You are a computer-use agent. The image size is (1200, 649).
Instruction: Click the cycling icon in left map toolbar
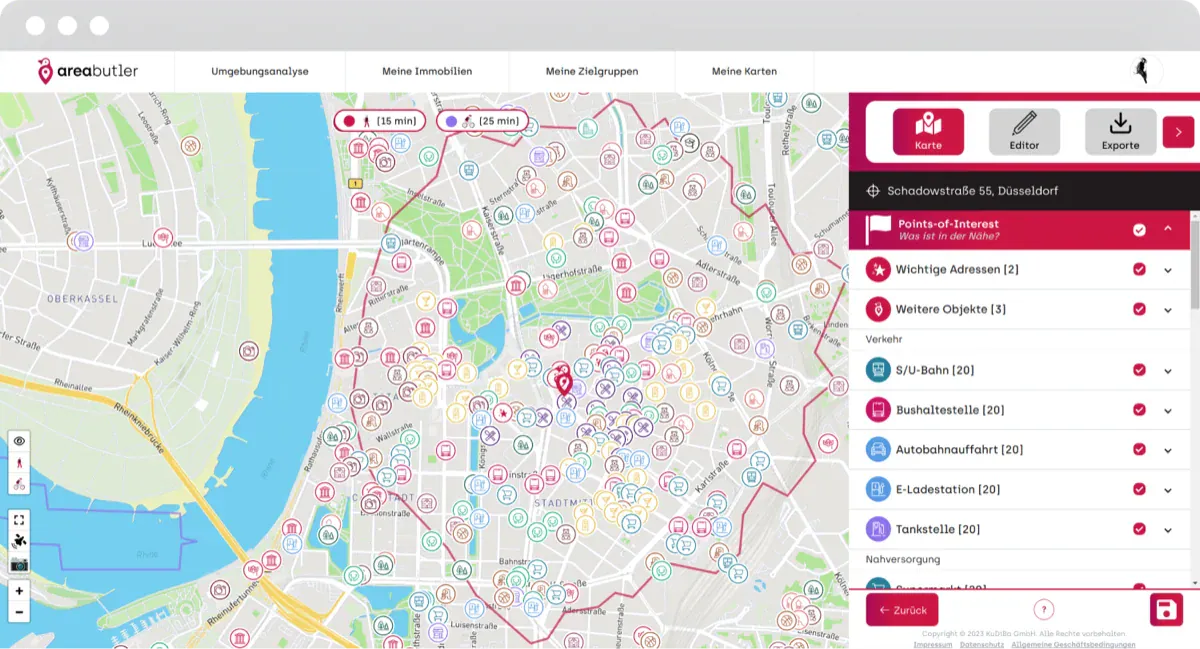19,485
